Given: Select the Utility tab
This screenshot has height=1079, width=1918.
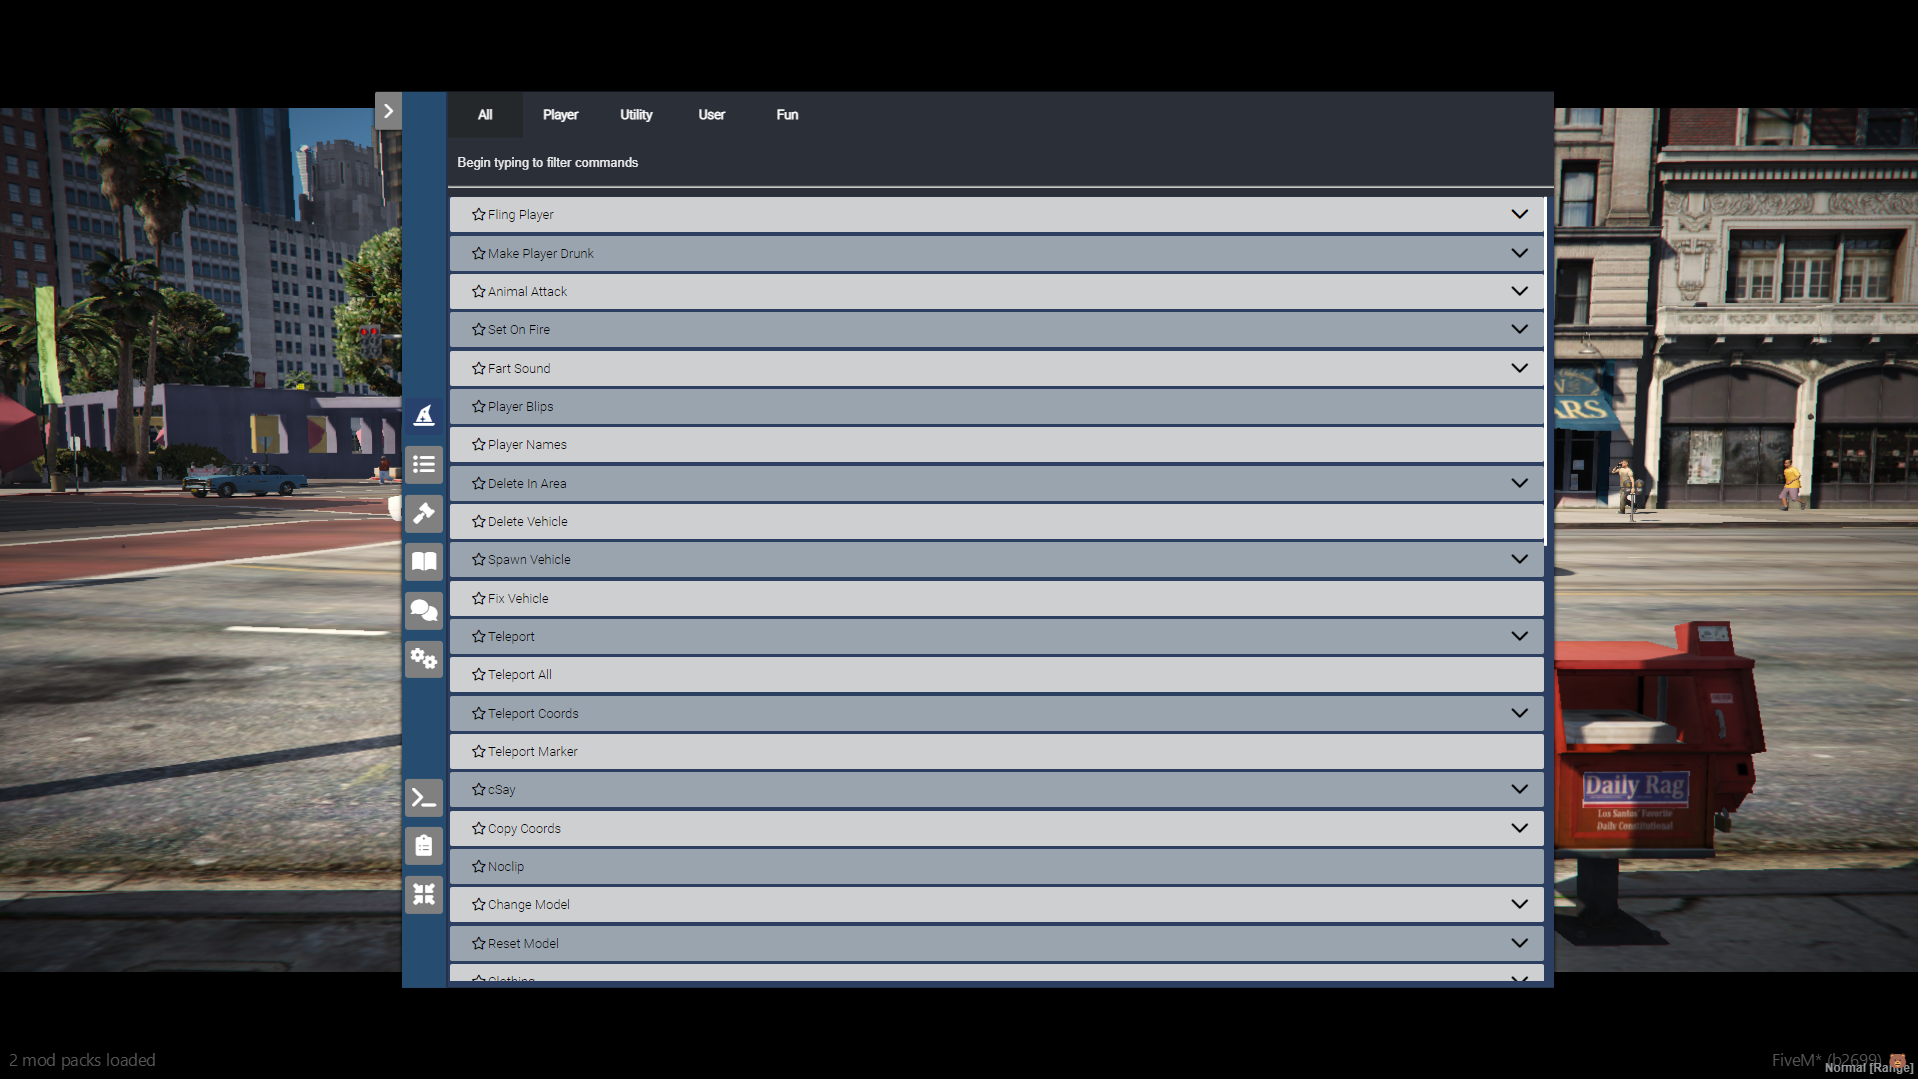Looking at the screenshot, I should (636, 114).
